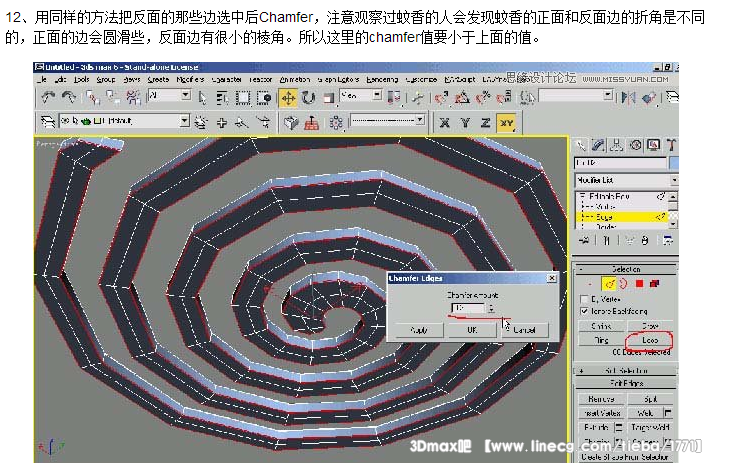Collapse the Edit Edges rollout header
Screen dimensions: 731x463
(x=626, y=383)
